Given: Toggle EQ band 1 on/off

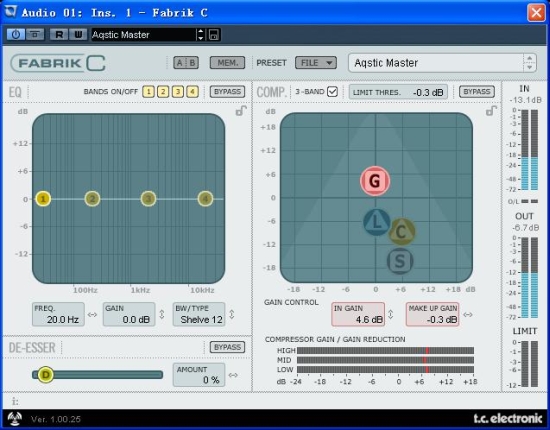Looking at the screenshot, I should (148, 92).
